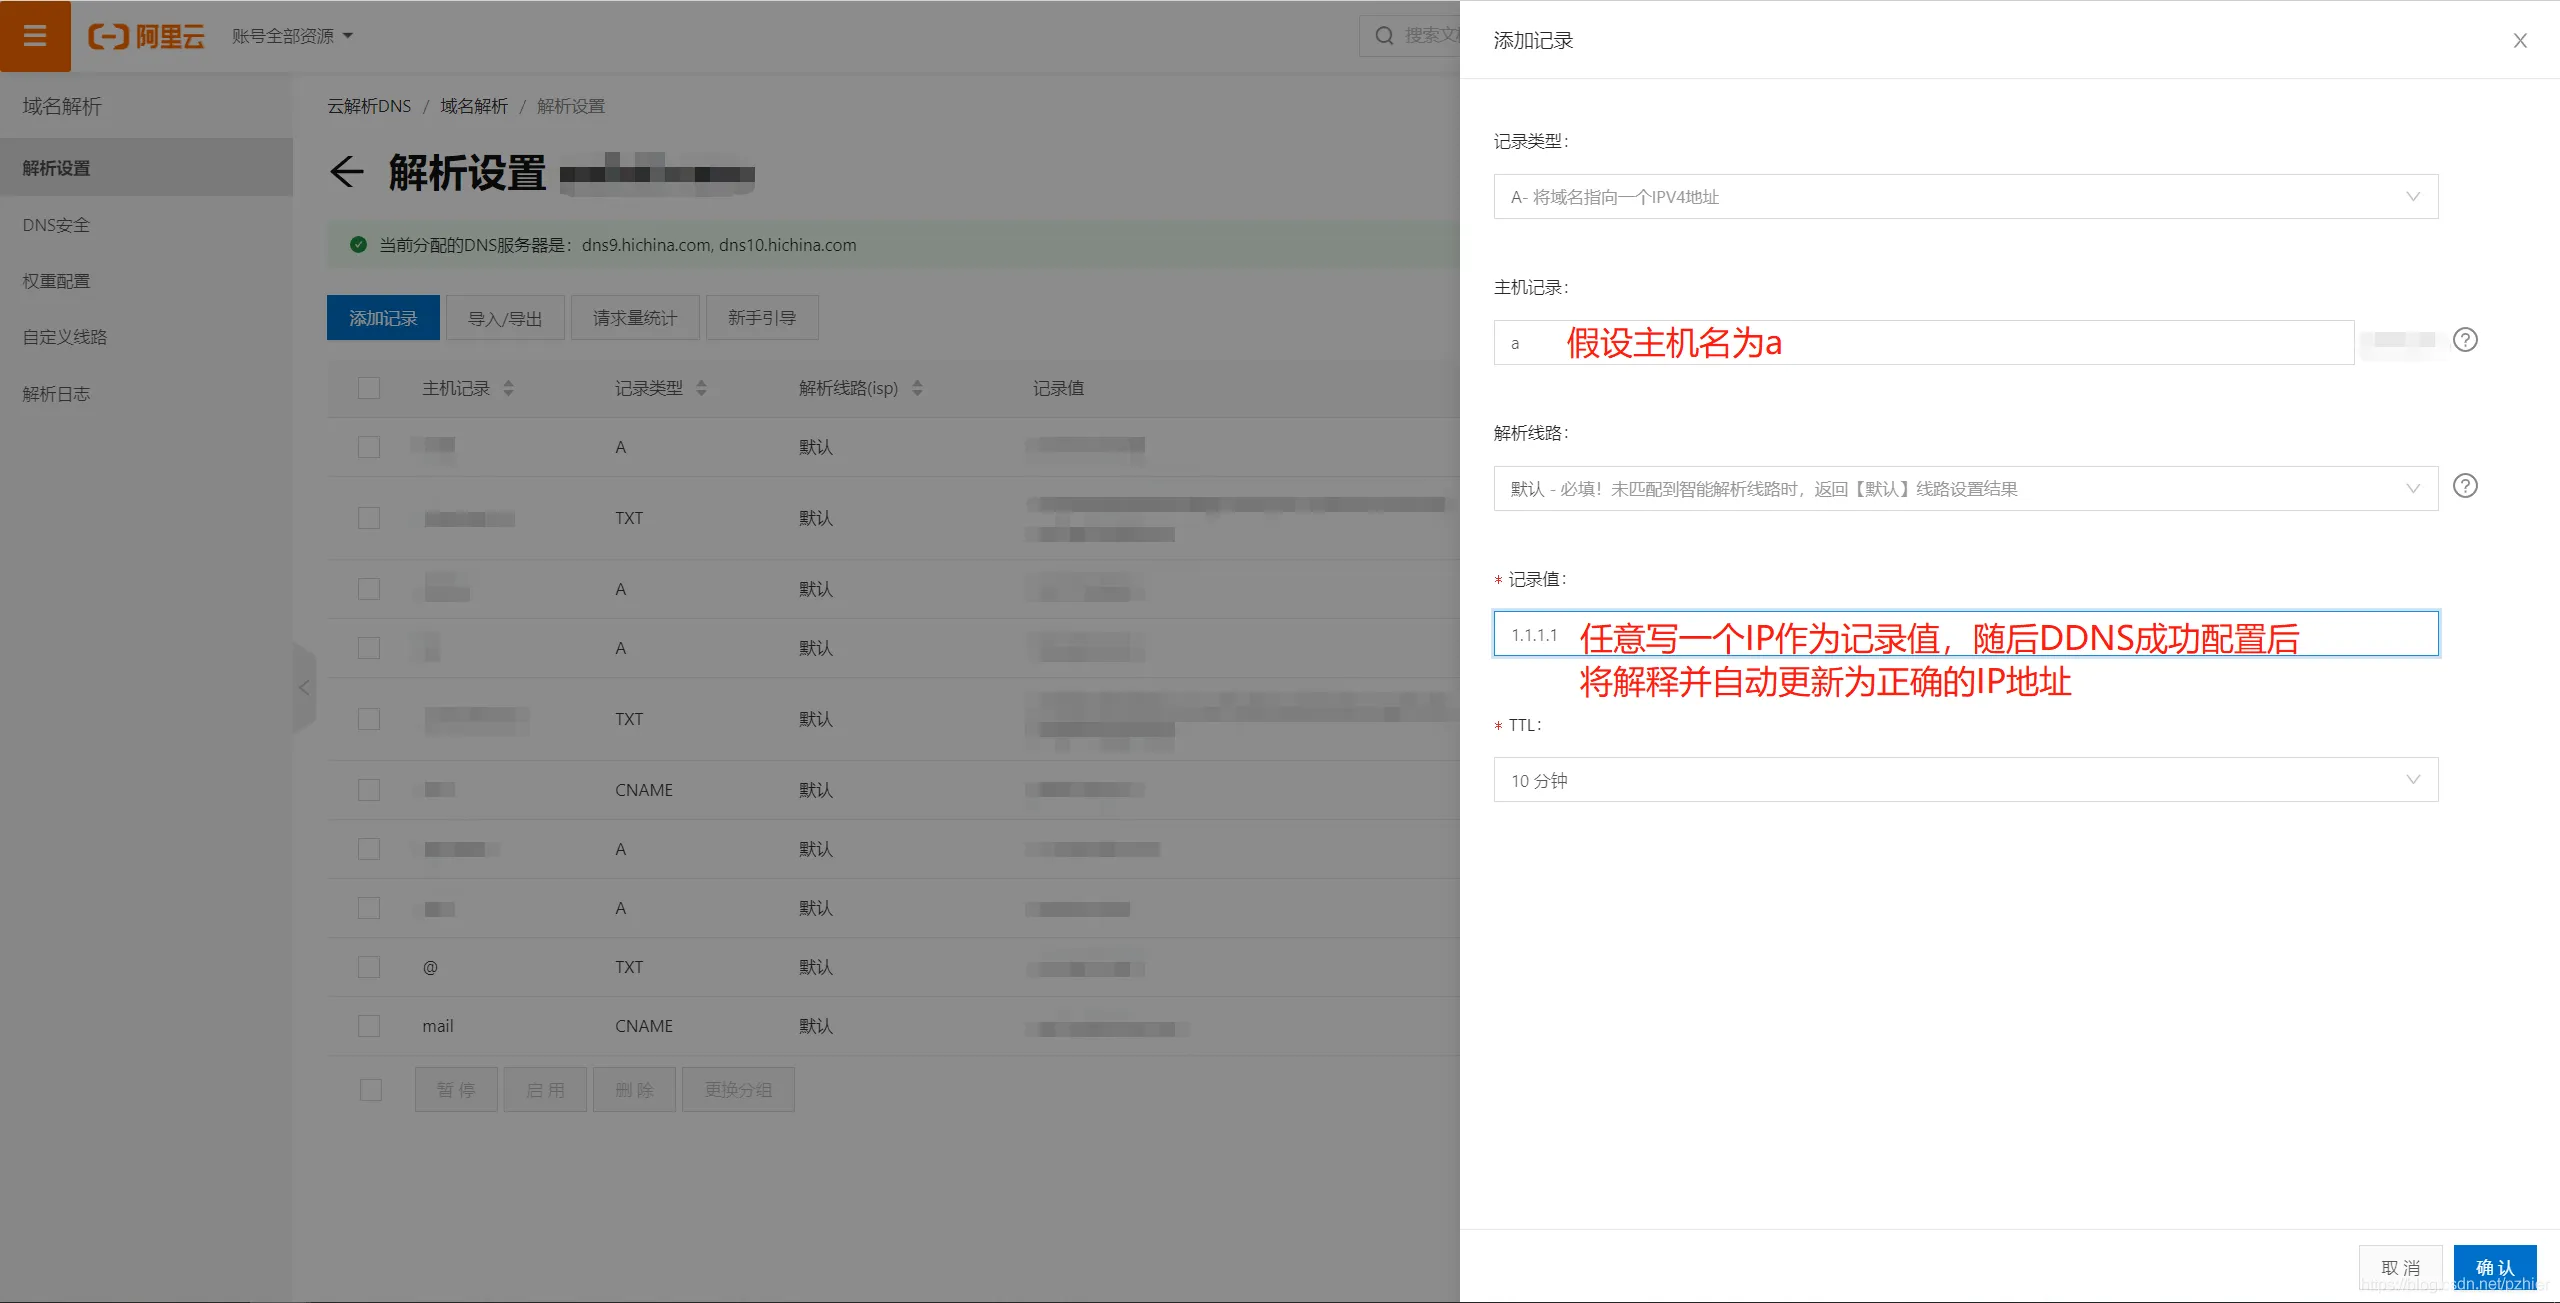Image resolution: width=2560 pixels, height=1303 pixels.
Task: Tick the checkbox for the mail record
Action: [x=369, y=1026]
